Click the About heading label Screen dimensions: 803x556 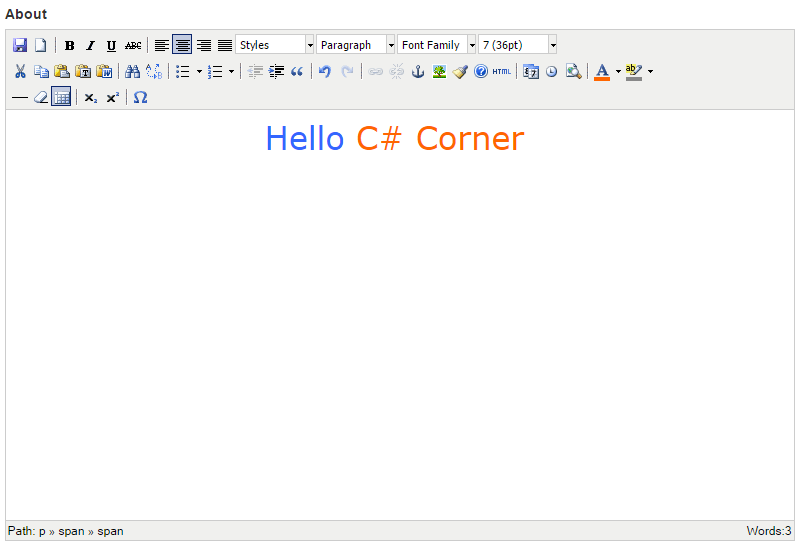click(x=26, y=14)
